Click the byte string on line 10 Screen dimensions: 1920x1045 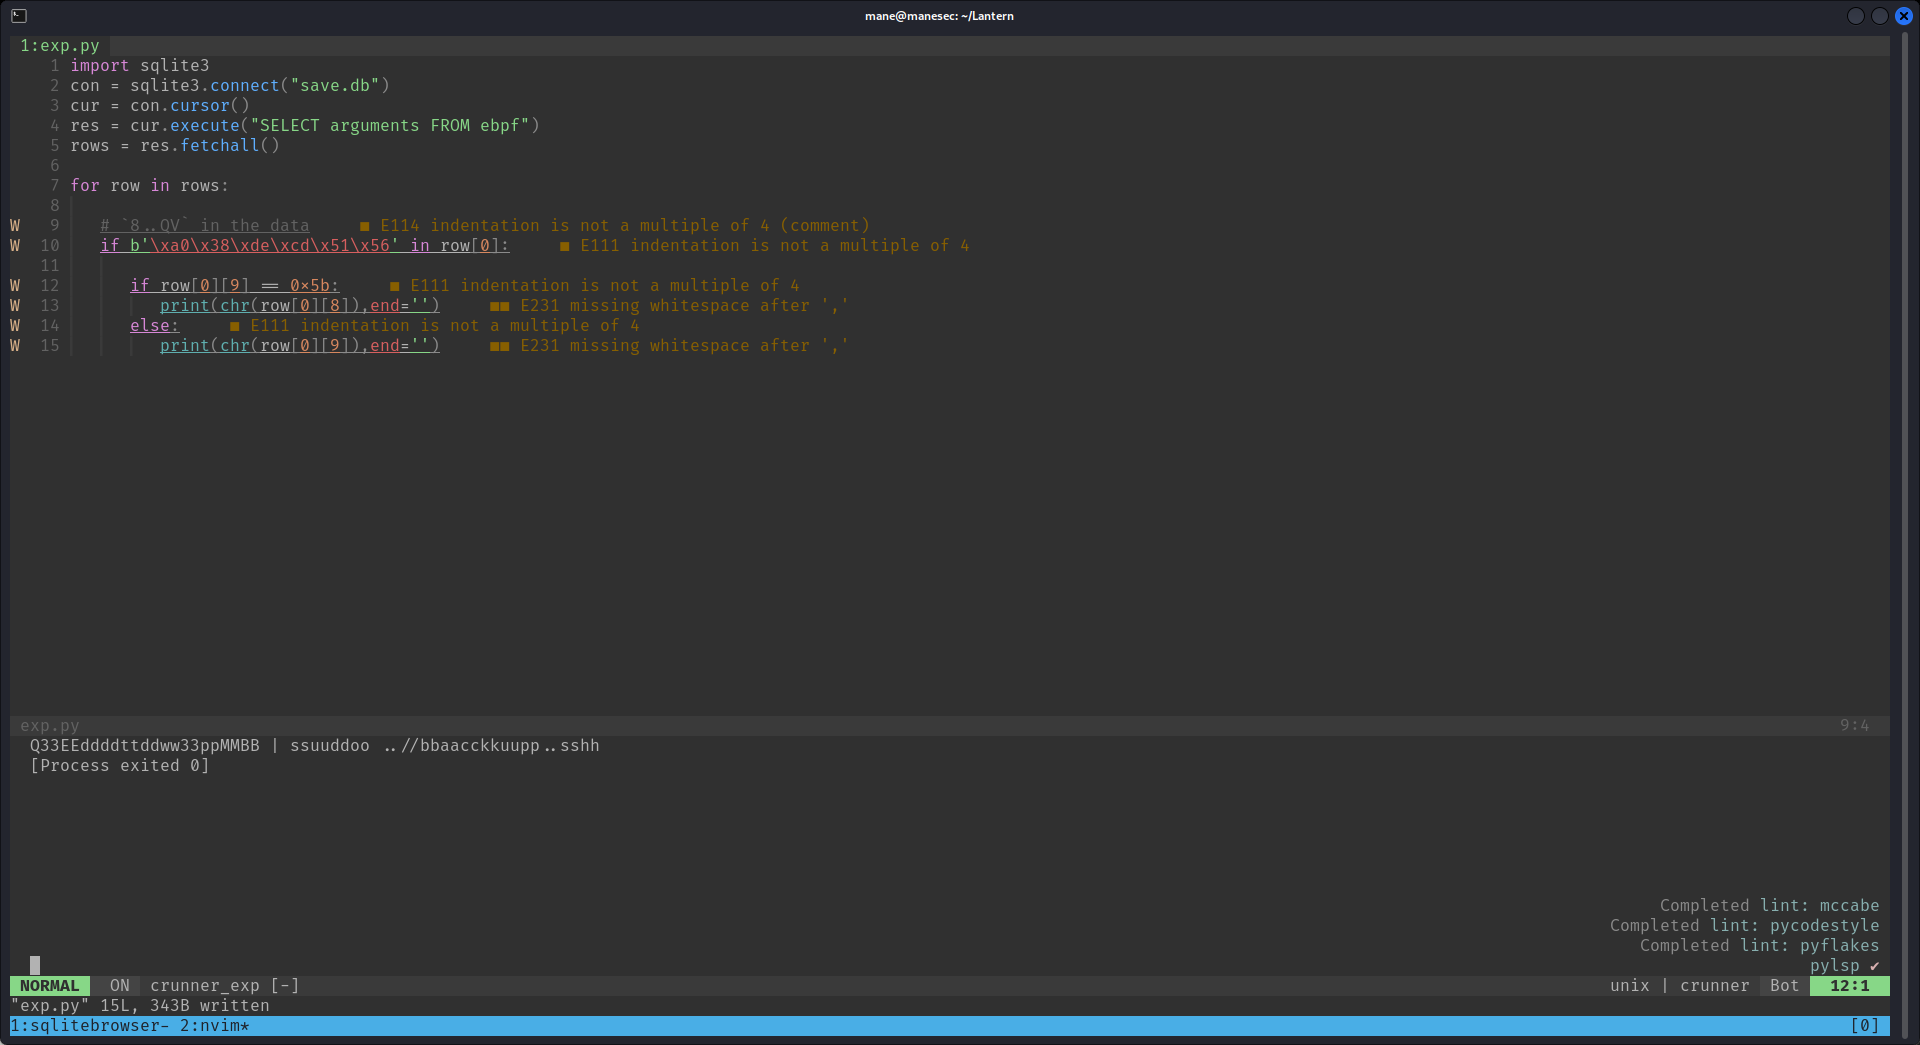[x=265, y=246]
